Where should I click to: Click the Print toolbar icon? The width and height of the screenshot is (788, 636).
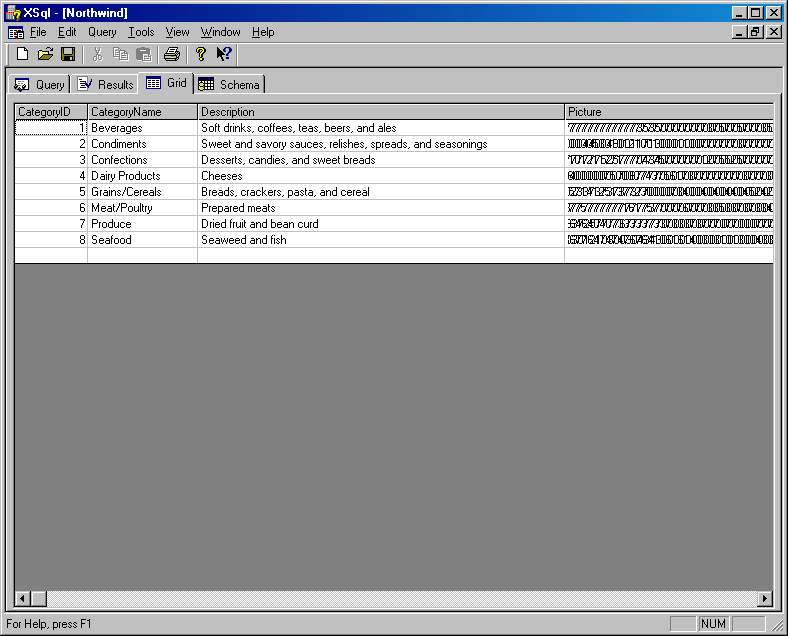[172, 54]
